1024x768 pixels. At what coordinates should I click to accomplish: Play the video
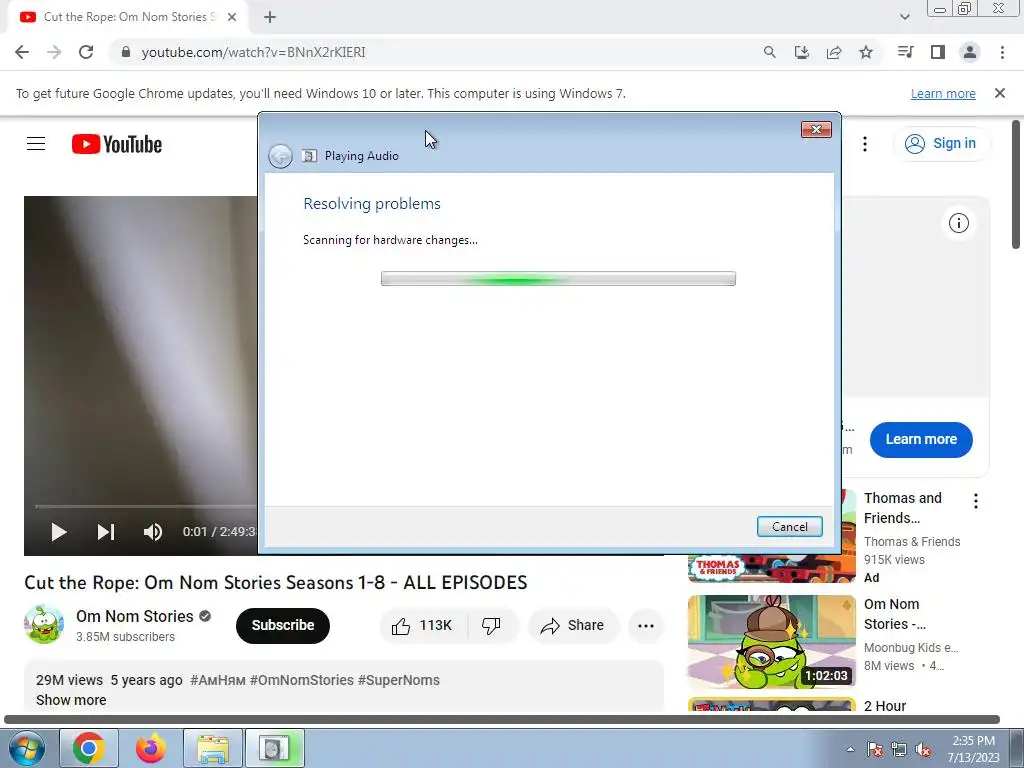[x=59, y=532]
